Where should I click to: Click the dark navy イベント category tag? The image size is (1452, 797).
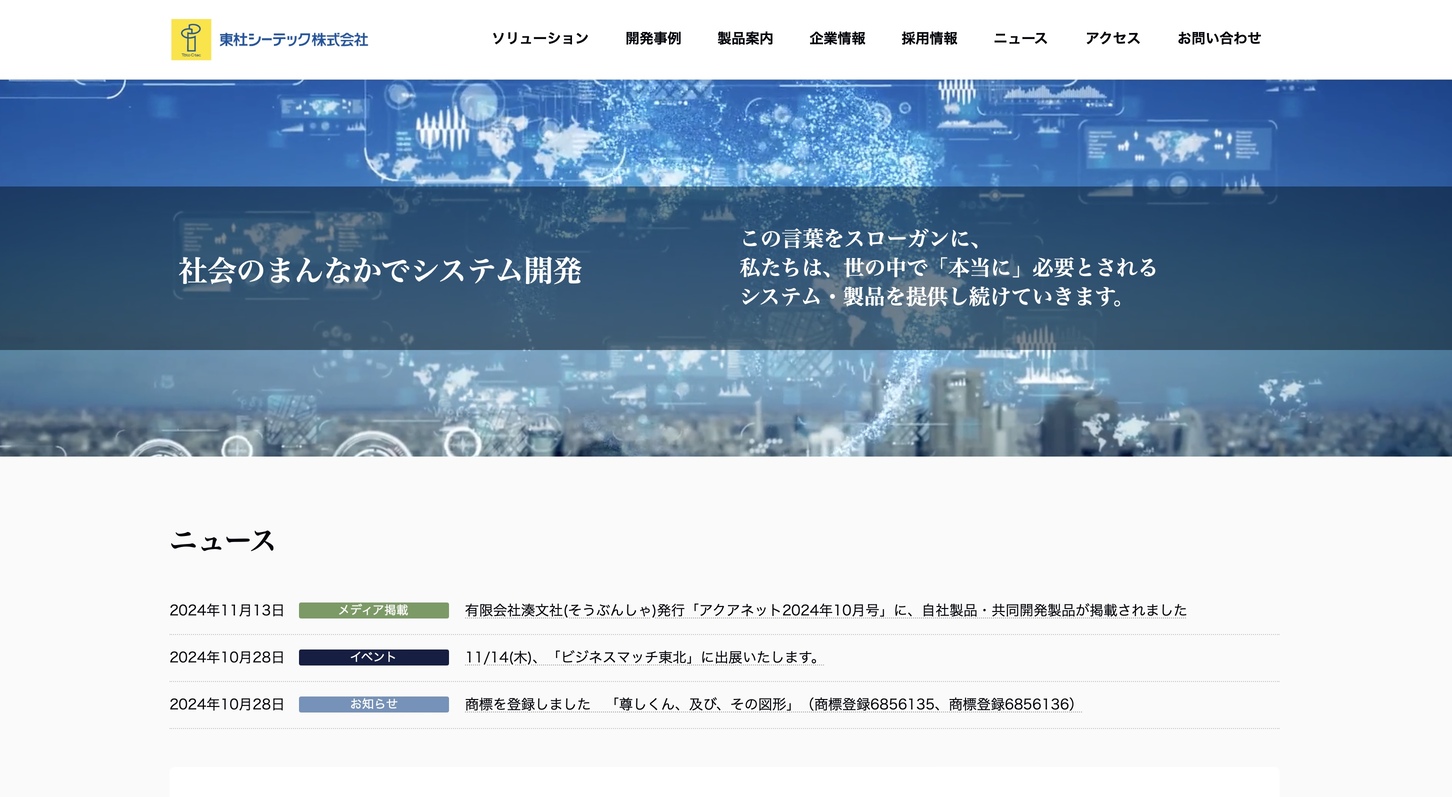pyautogui.click(x=374, y=657)
